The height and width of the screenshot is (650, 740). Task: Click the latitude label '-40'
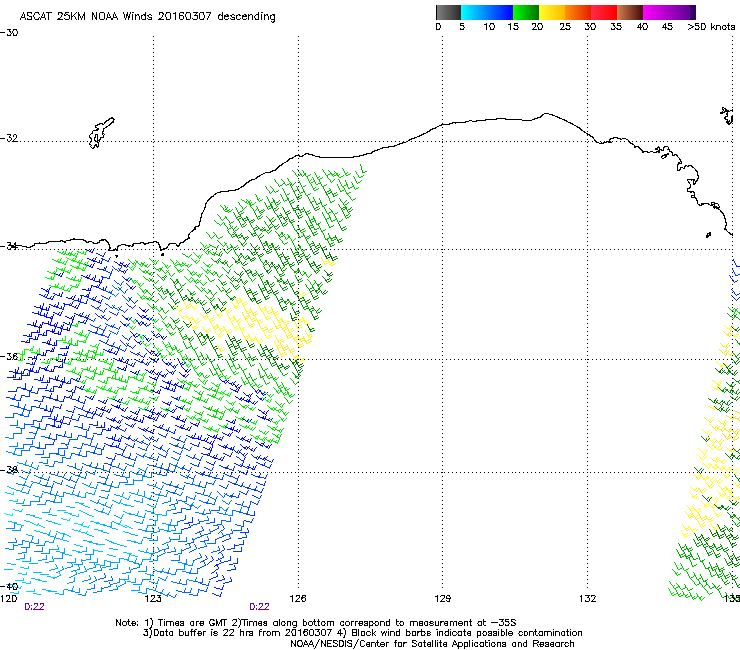point(9,587)
